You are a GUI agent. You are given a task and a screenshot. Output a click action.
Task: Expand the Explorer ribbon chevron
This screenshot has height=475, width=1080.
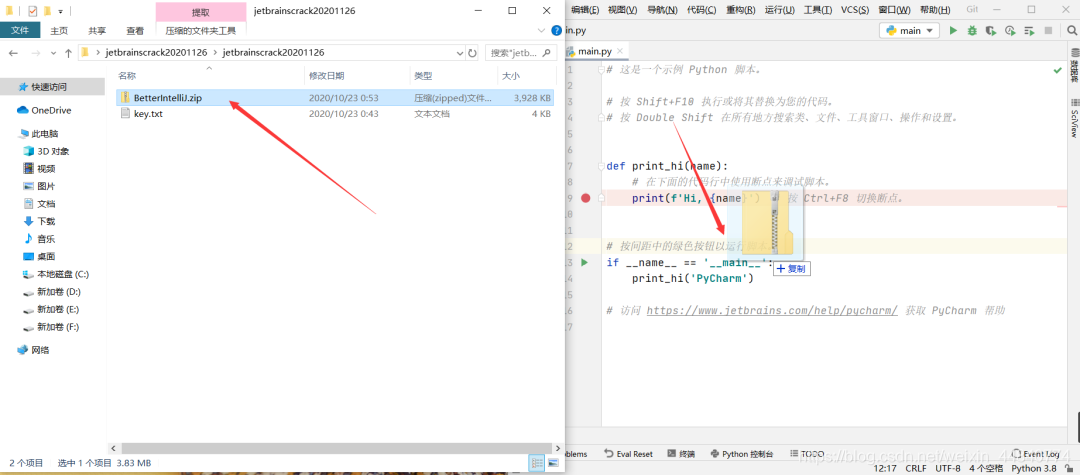click(541, 31)
